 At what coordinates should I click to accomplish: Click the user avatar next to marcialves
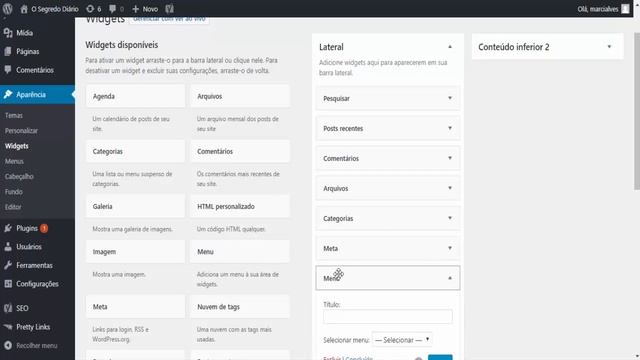coord(625,9)
